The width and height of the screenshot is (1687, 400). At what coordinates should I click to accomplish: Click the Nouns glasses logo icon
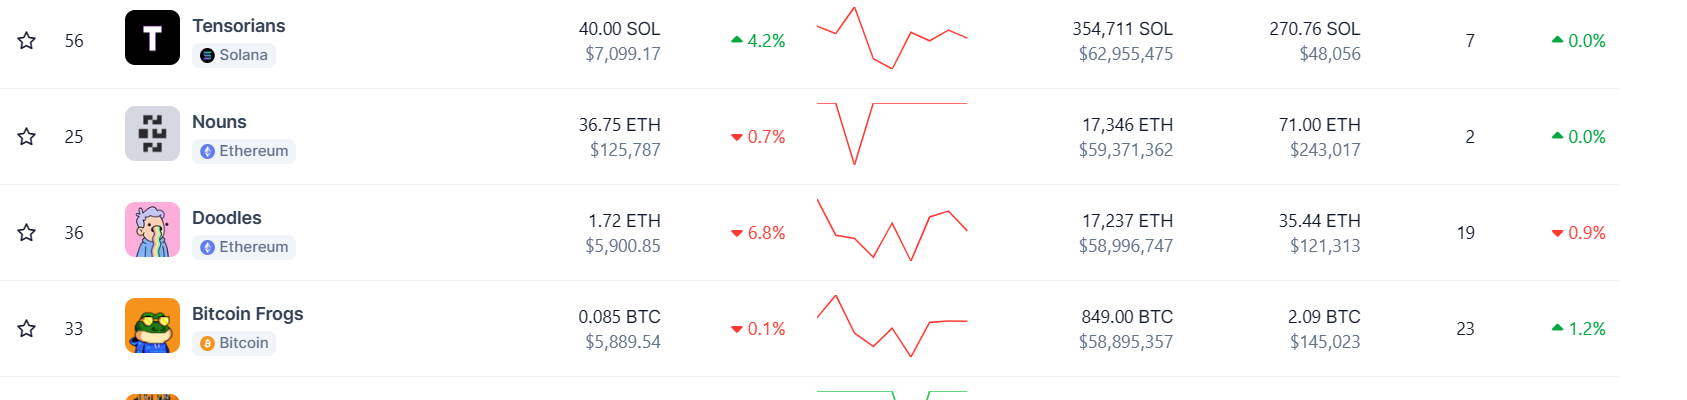(x=152, y=134)
